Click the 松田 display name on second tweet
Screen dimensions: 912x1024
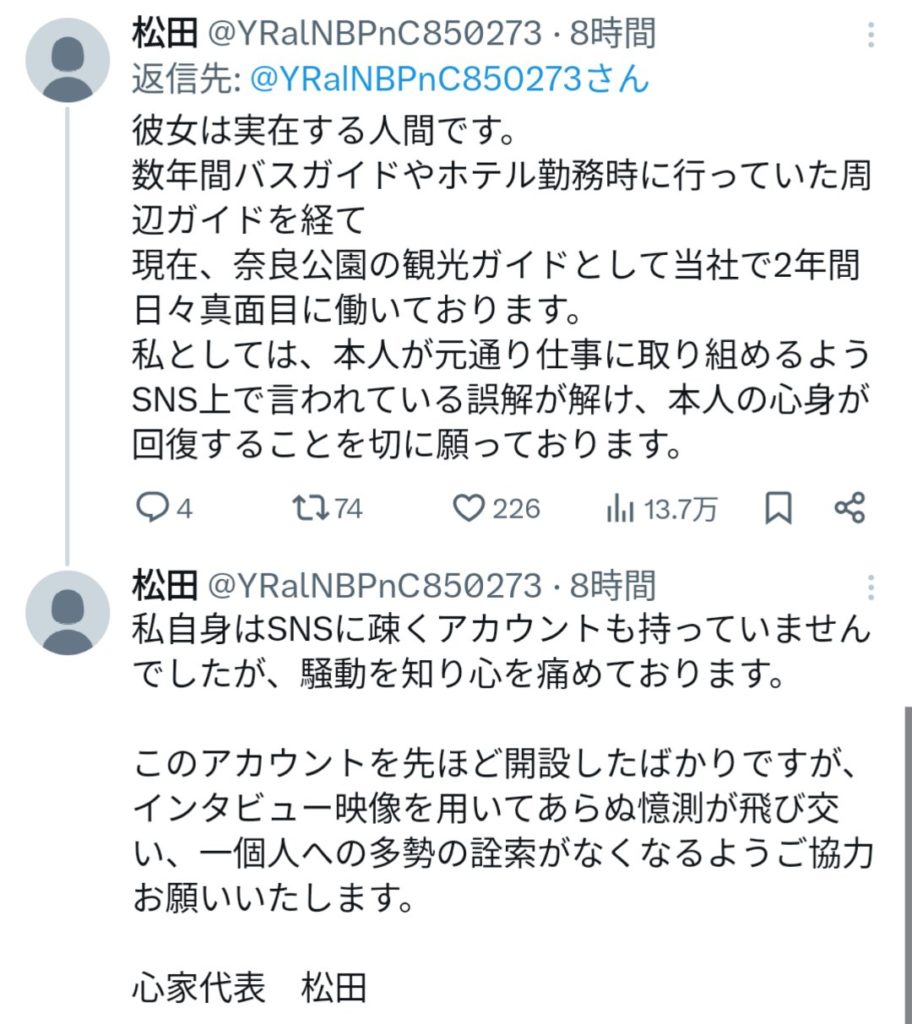pos(163,587)
